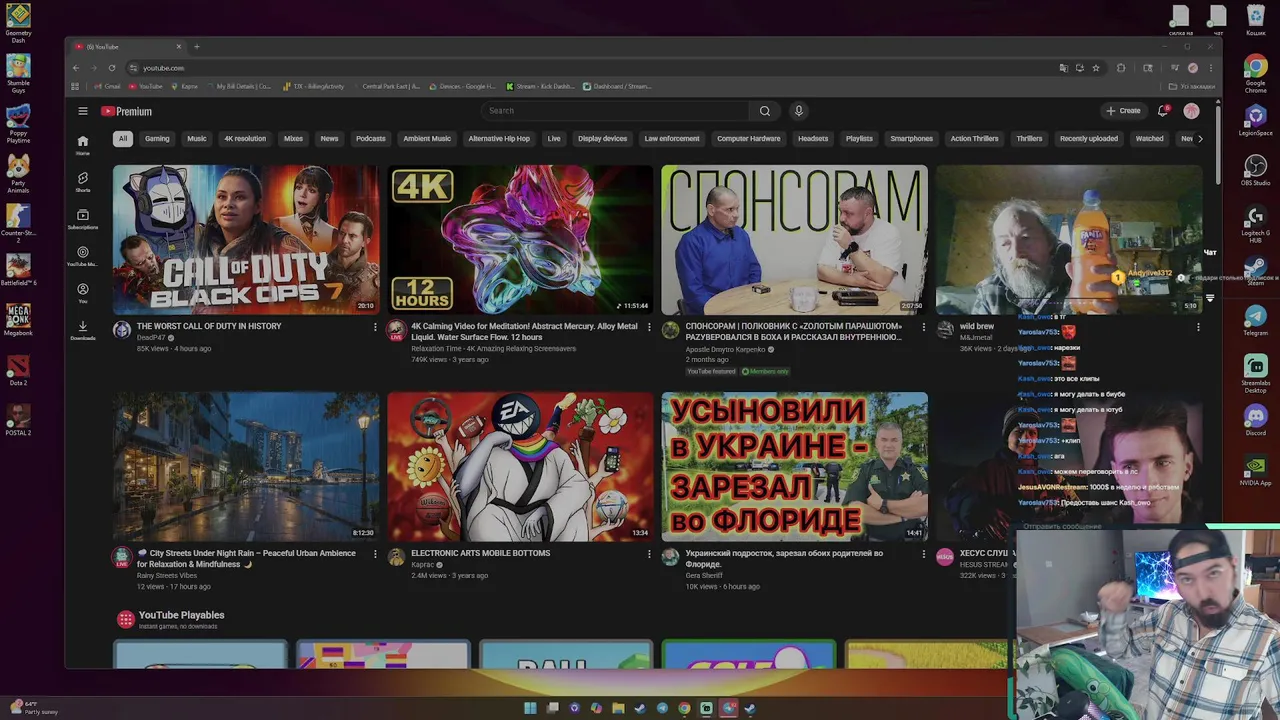Open the Relaxation Time channel link

[x=436, y=349]
